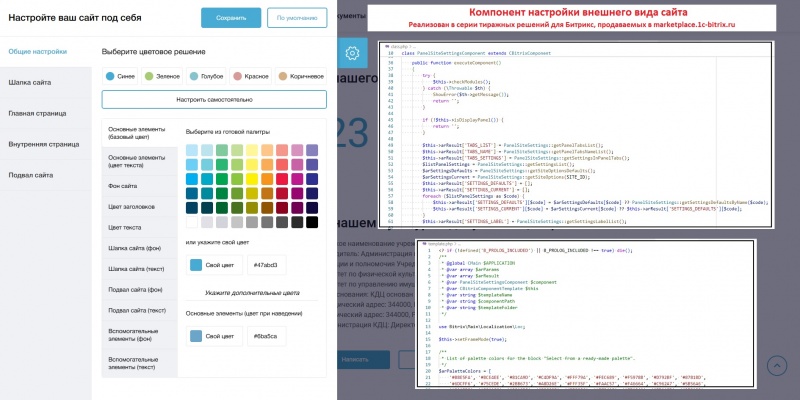Open the Шапка сайта tab
Image resolution: width=800 pixels, height=400 pixels.
point(46,83)
